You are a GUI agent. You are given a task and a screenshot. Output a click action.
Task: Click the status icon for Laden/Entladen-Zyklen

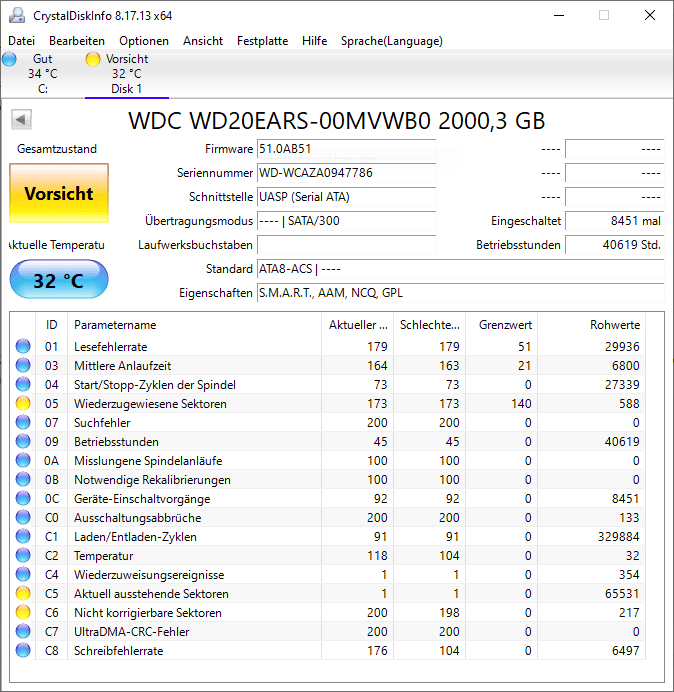click(23, 536)
